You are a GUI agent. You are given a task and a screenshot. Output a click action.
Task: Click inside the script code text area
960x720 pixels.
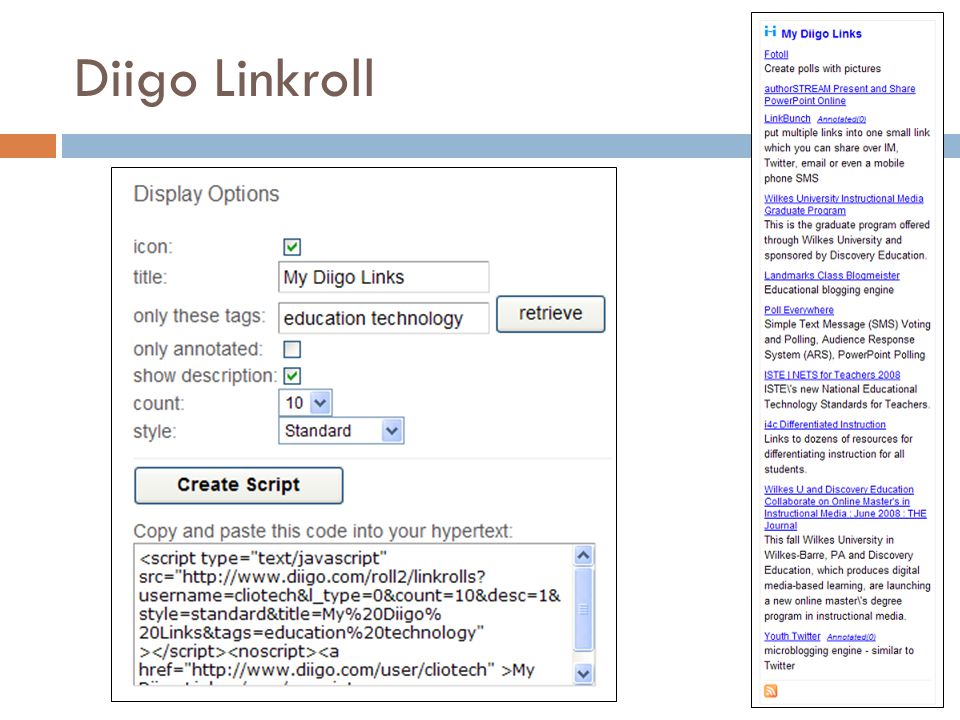click(354, 614)
